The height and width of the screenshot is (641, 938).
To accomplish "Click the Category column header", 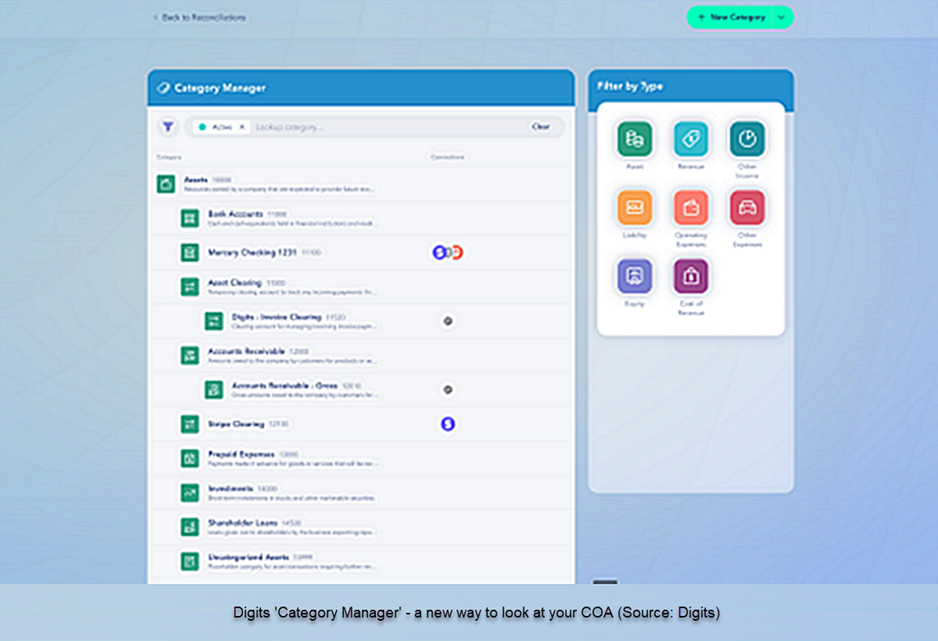I will pyautogui.click(x=169, y=157).
